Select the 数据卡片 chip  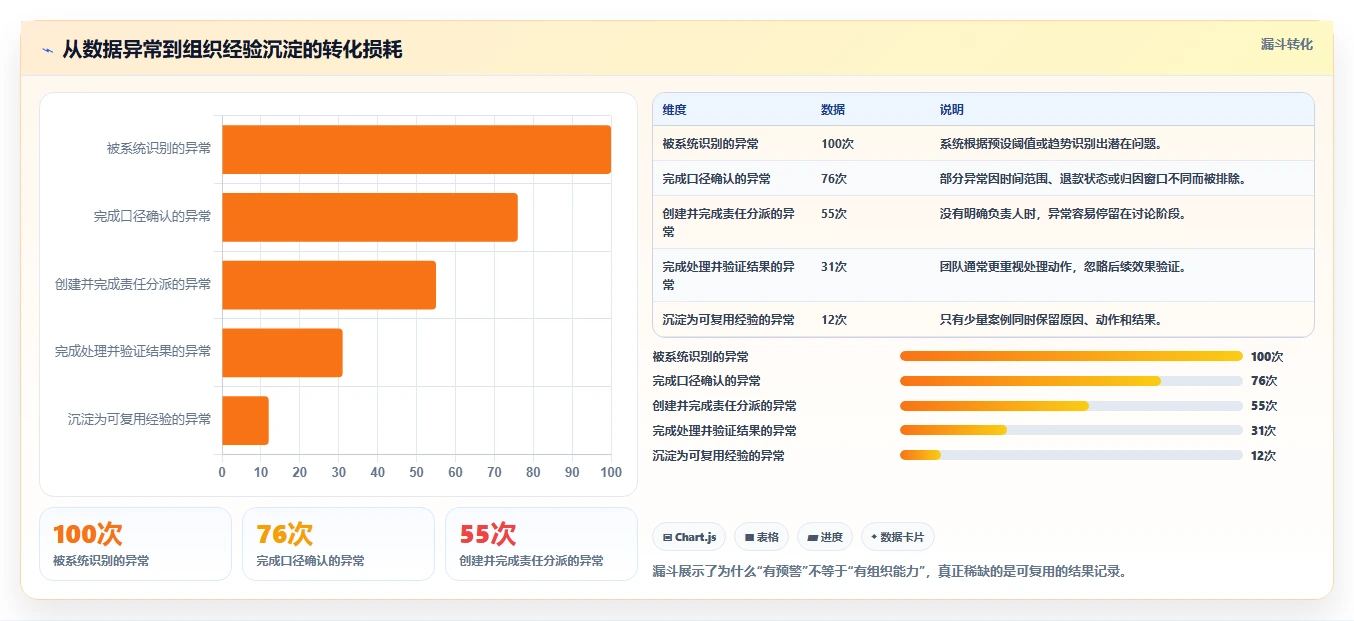click(x=898, y=537)
